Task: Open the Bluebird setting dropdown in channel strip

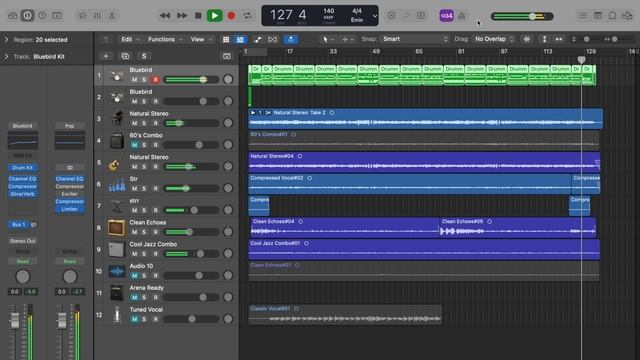Action: 22,126
